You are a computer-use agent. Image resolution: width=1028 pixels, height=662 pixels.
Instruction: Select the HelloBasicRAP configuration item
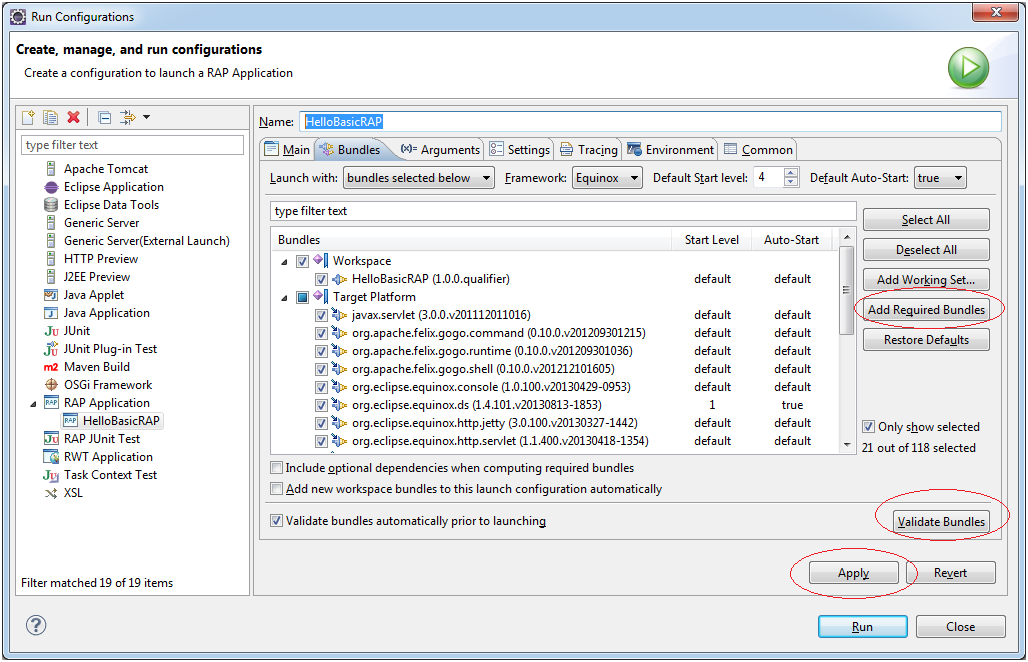point(112,421)
